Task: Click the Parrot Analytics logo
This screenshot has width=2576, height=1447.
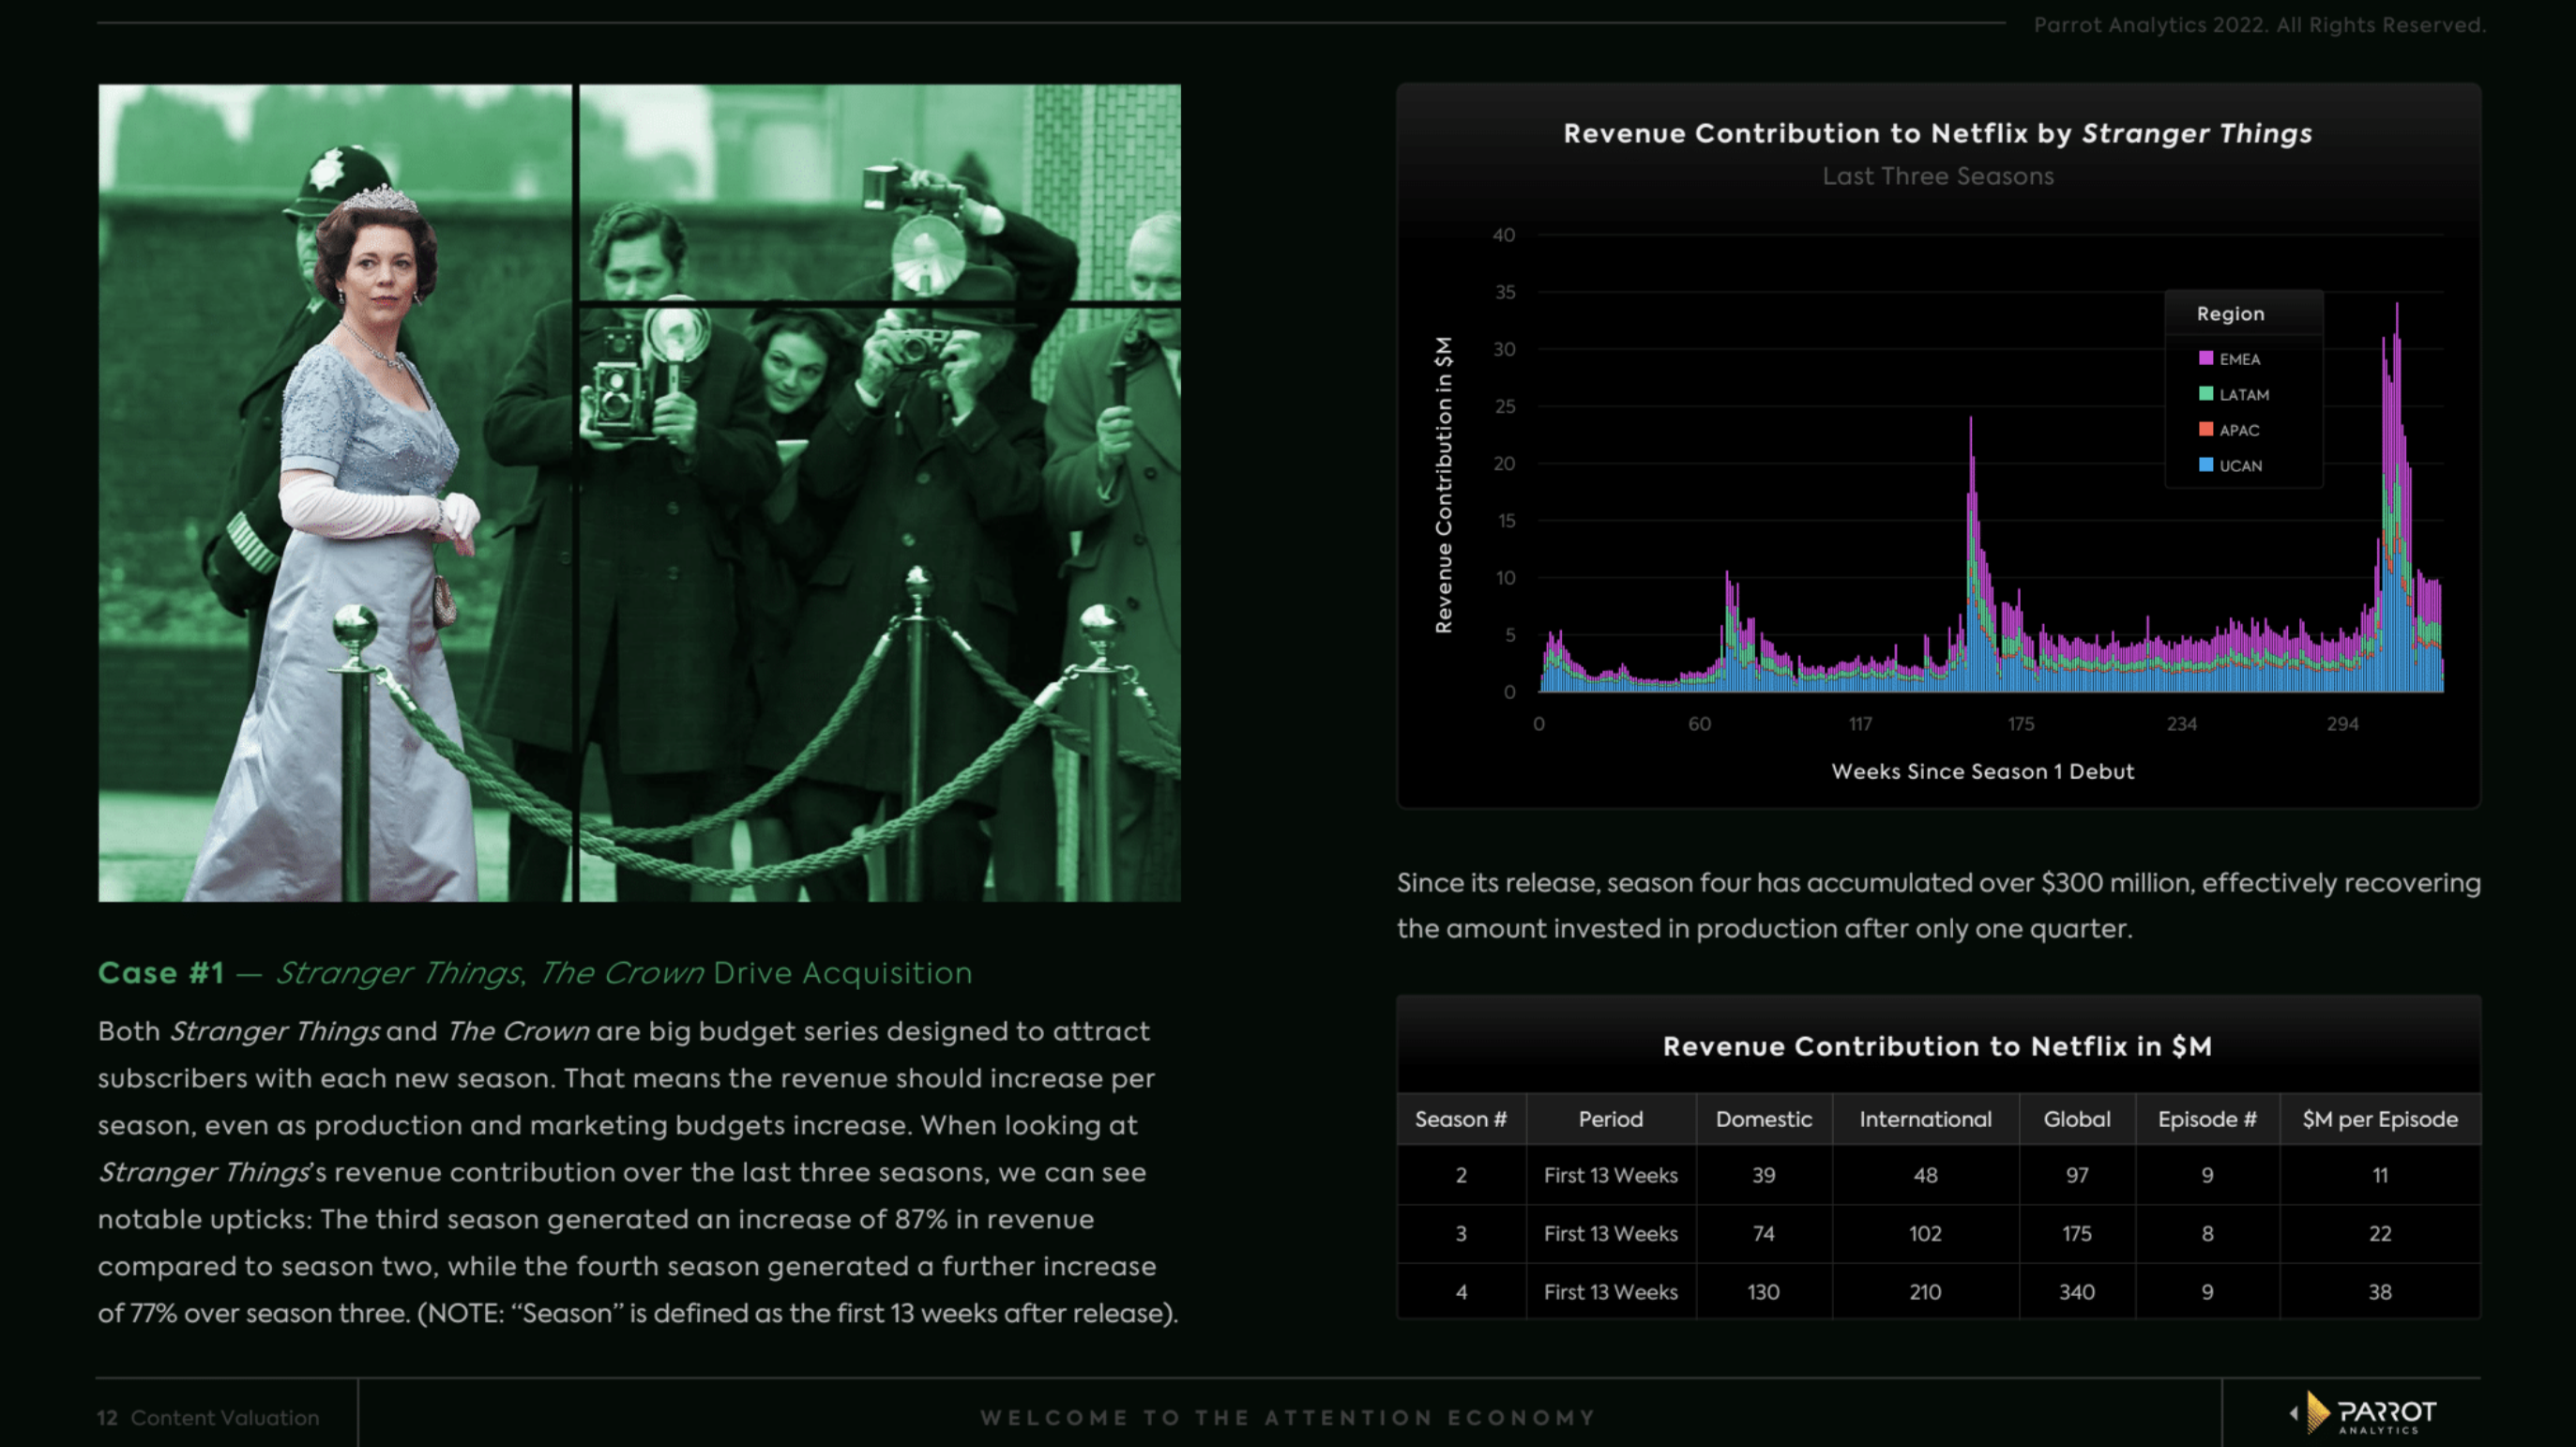Action: (2365, 1414)
